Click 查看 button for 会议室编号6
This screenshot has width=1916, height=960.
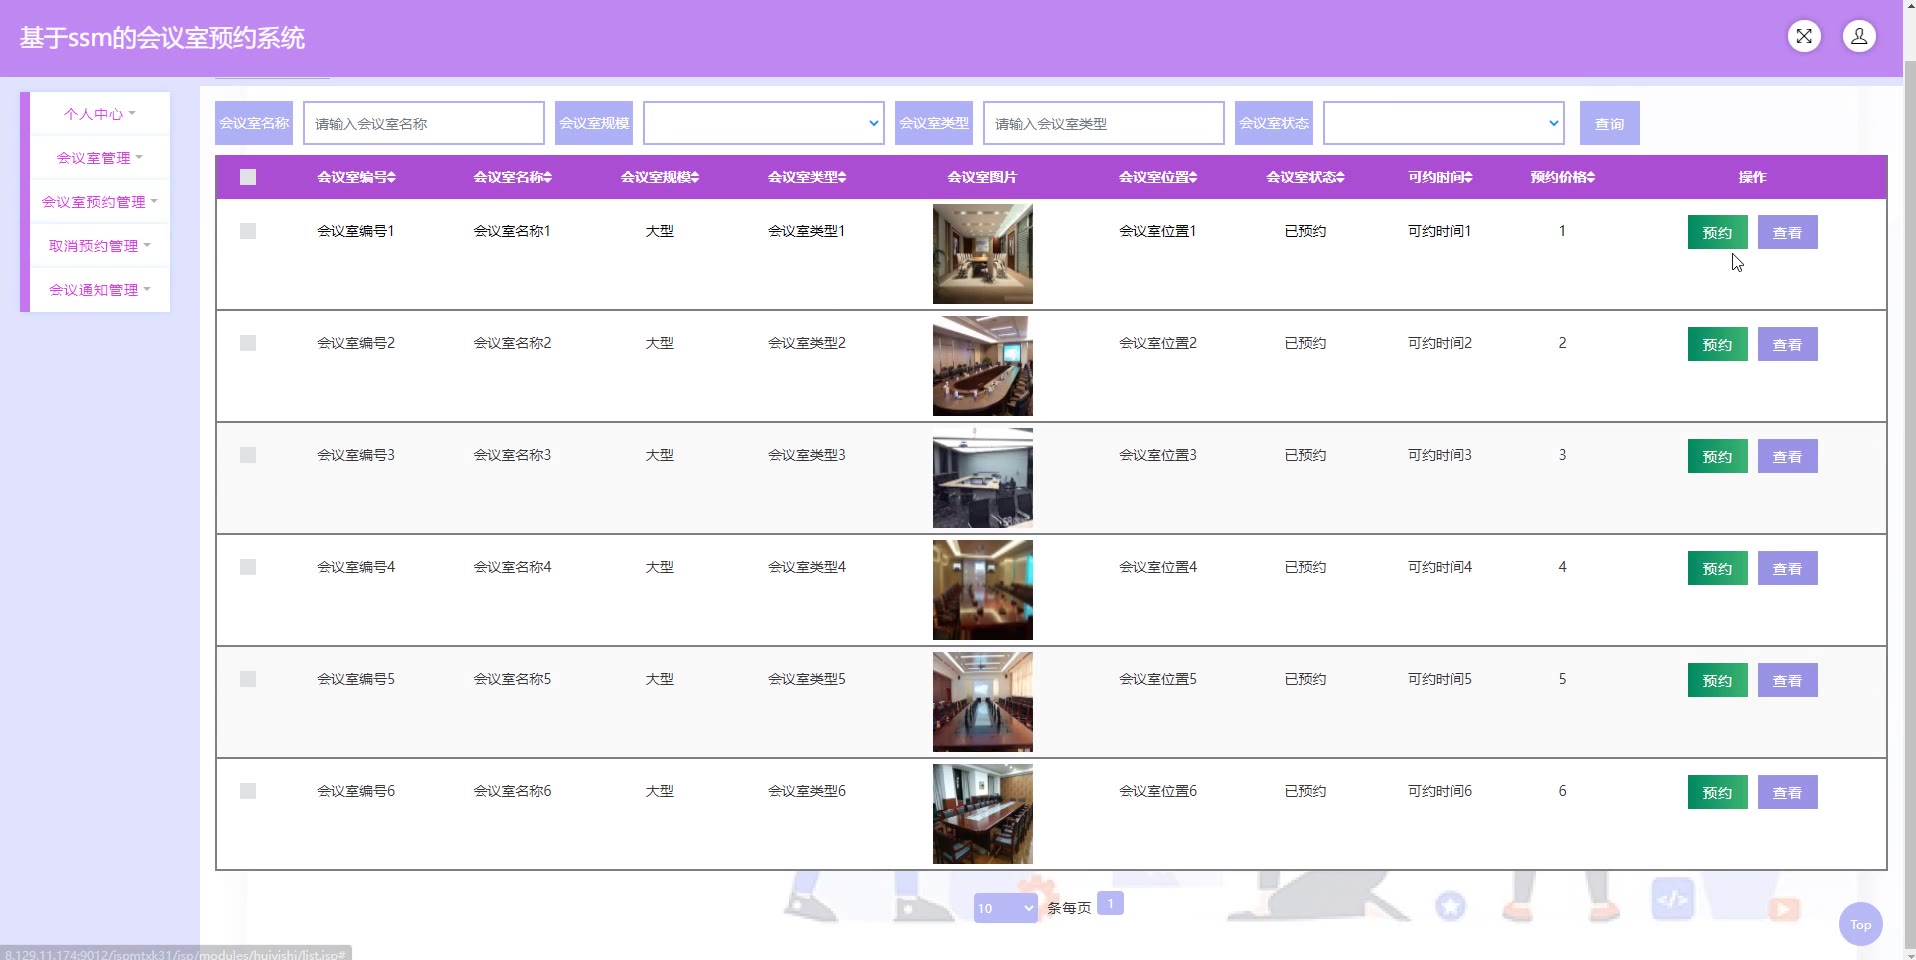pyautogui.click(x=1788, y=792)
